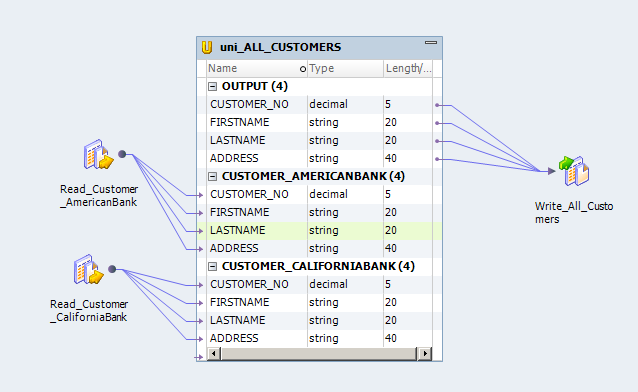The width and height of the screenshot is (638, 392).
Task: Click the horizontal scrollbar thumb
Action: (319, 353)
